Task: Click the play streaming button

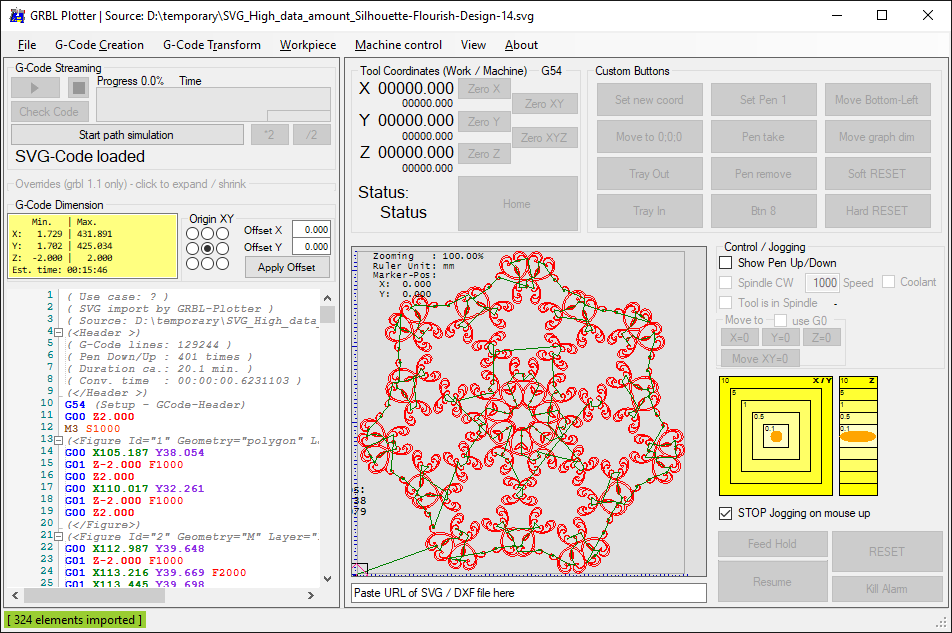Action: point(35,88)
